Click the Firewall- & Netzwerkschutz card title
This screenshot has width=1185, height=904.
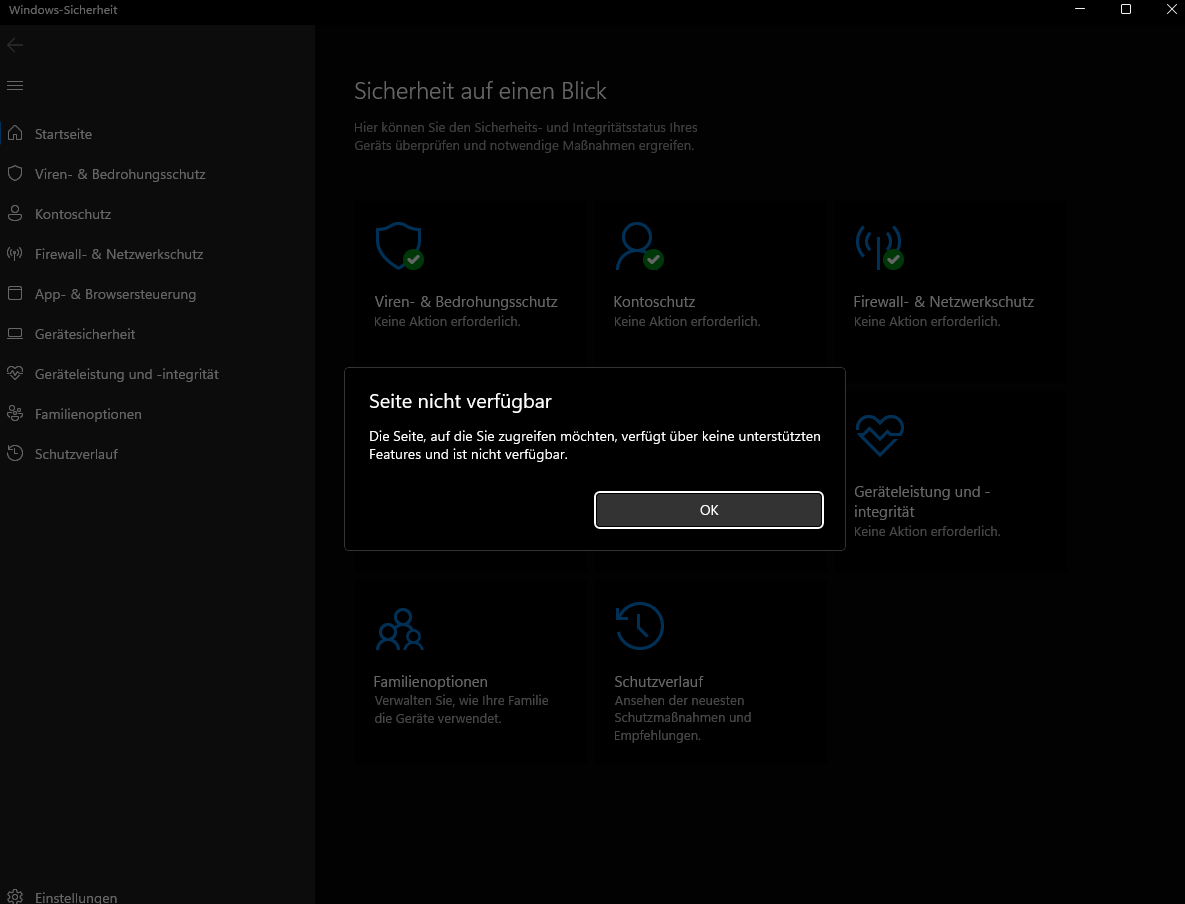tap(943, 302)
